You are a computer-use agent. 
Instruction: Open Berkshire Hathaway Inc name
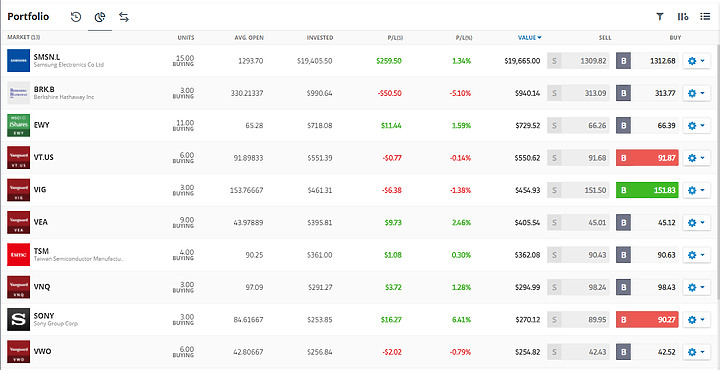pos(64,97)
